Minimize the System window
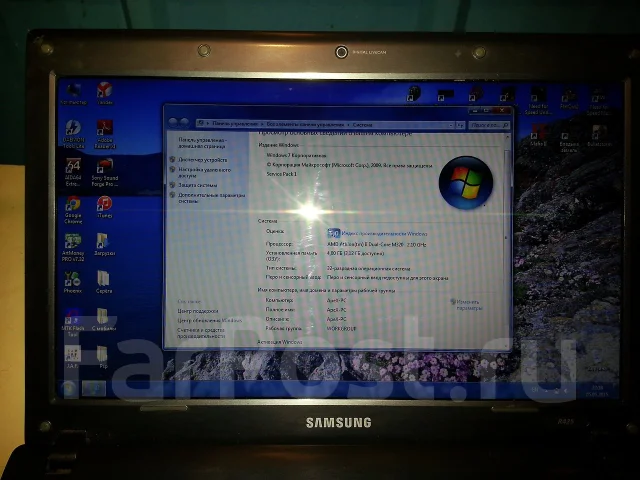640x480 pixels. pyautogui.click(x=475, y=110)
